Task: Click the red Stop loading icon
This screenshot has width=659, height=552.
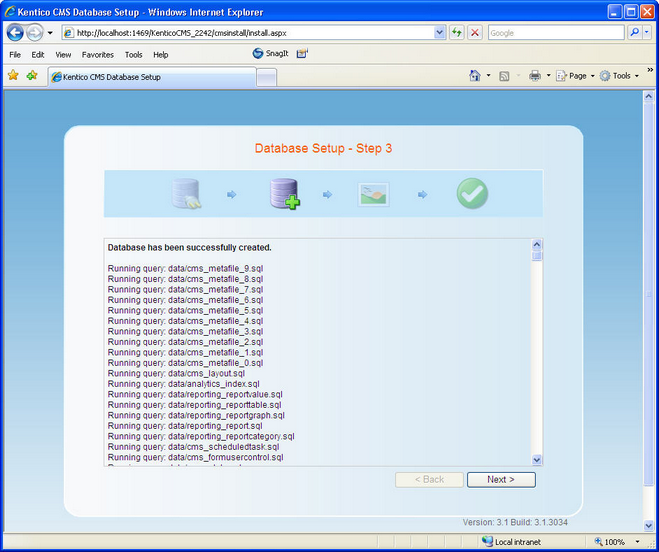Action: coord(475,32)
